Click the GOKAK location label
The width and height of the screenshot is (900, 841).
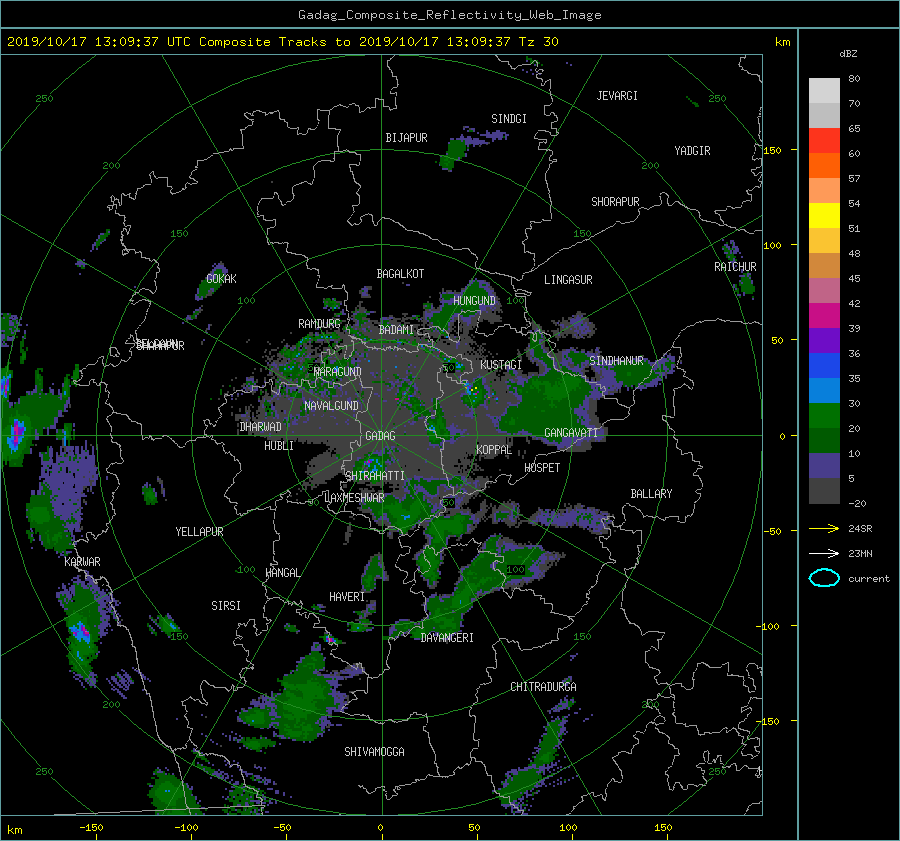pyautogui.click(x=221, y=279)
